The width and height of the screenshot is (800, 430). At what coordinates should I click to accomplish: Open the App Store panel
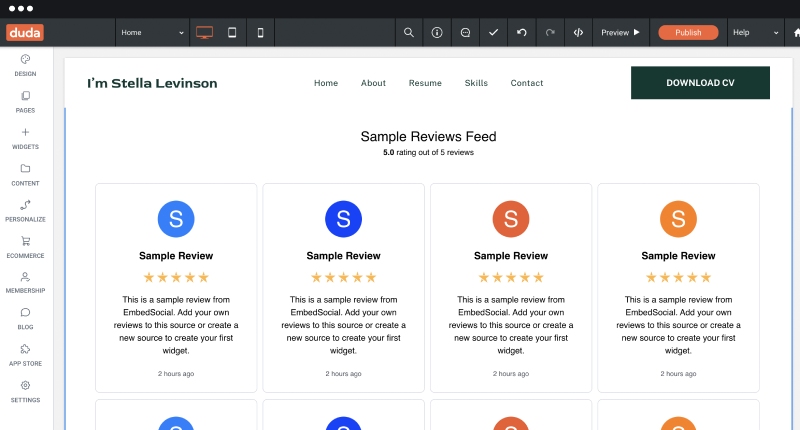pos(25,356)
